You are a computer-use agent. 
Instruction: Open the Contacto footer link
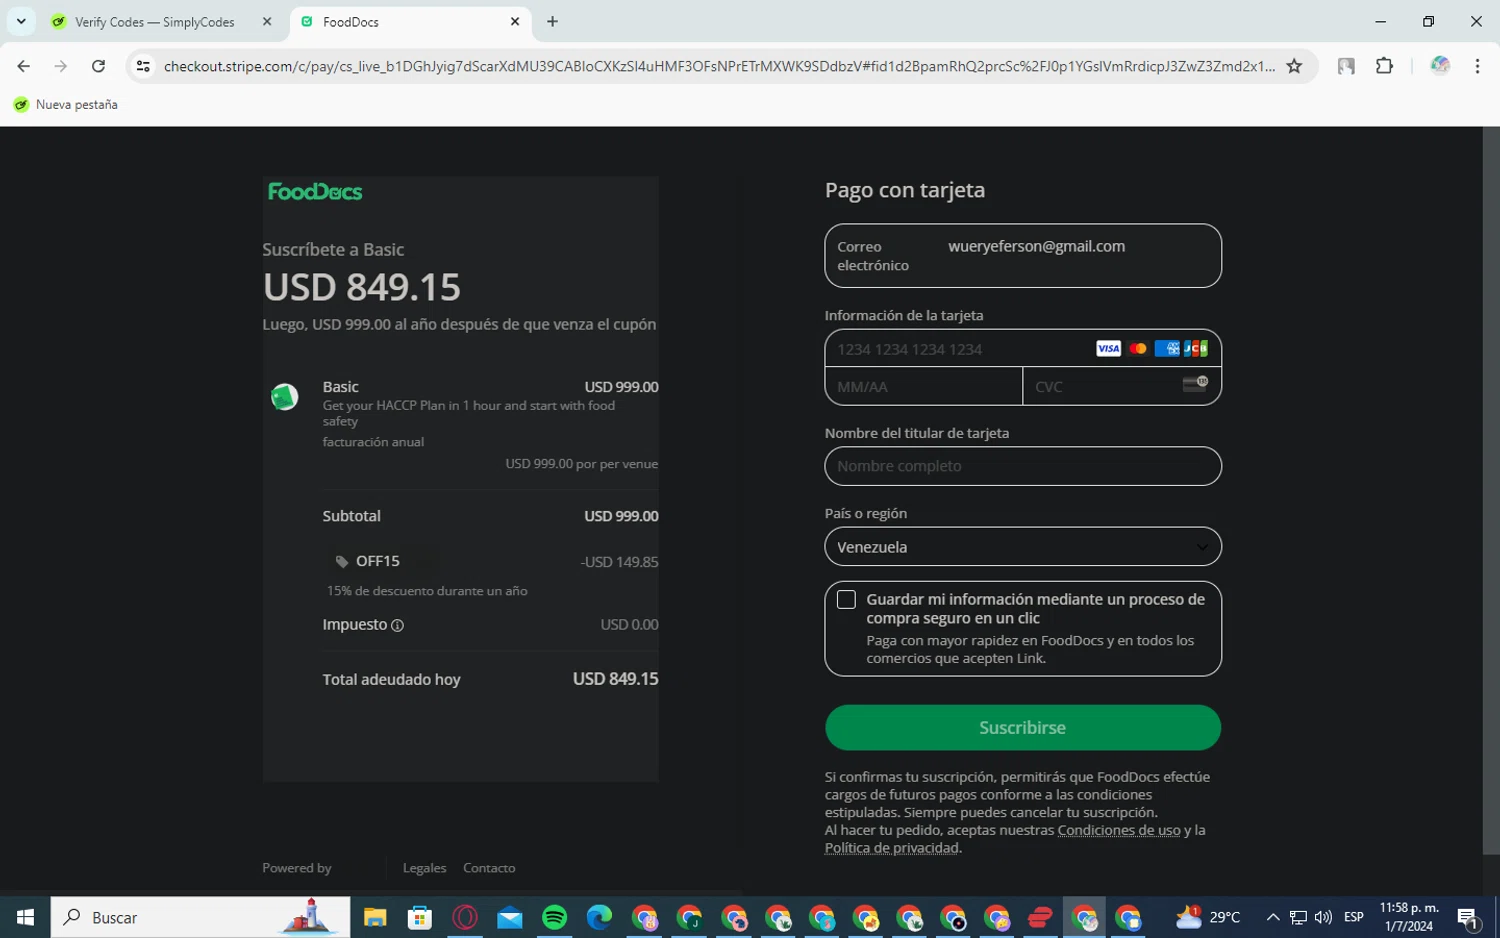click(x=489, y=868)
